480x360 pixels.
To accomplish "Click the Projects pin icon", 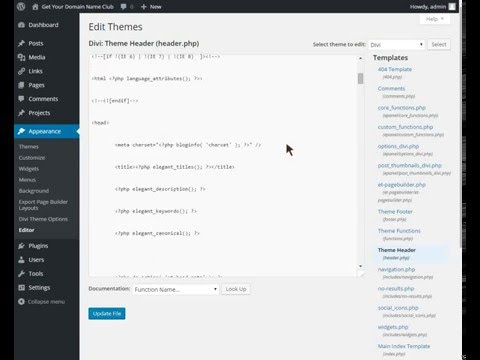I will click(21, 113).
